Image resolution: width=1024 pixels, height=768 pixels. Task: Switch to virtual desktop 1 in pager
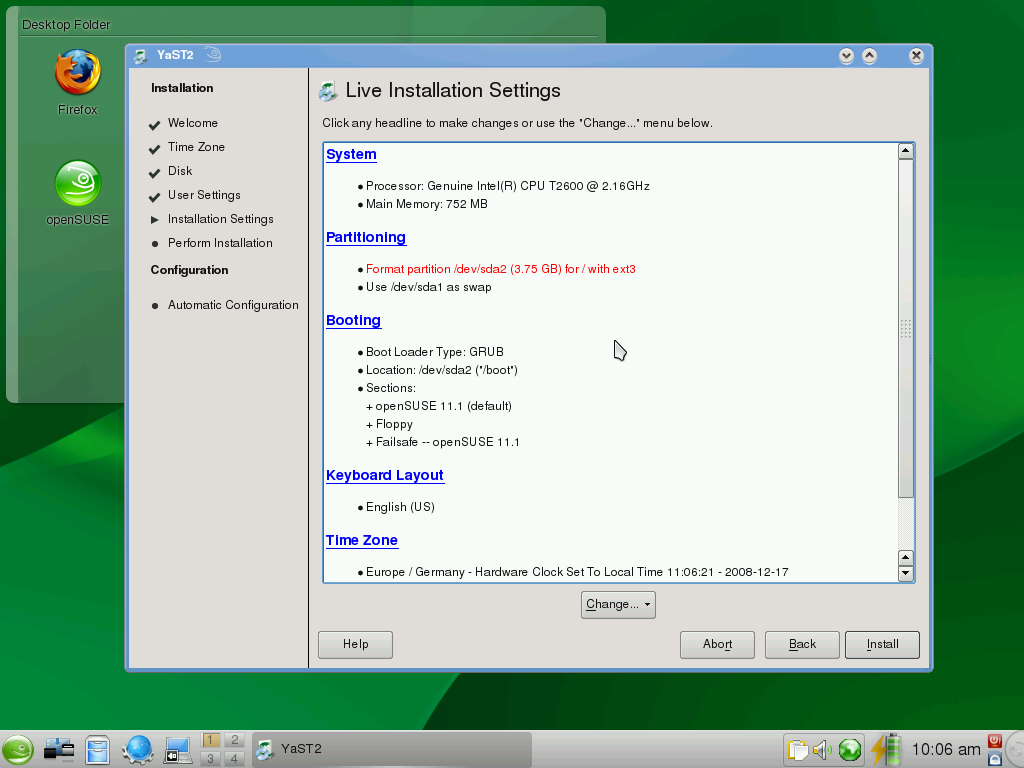[x=210, y=740]
